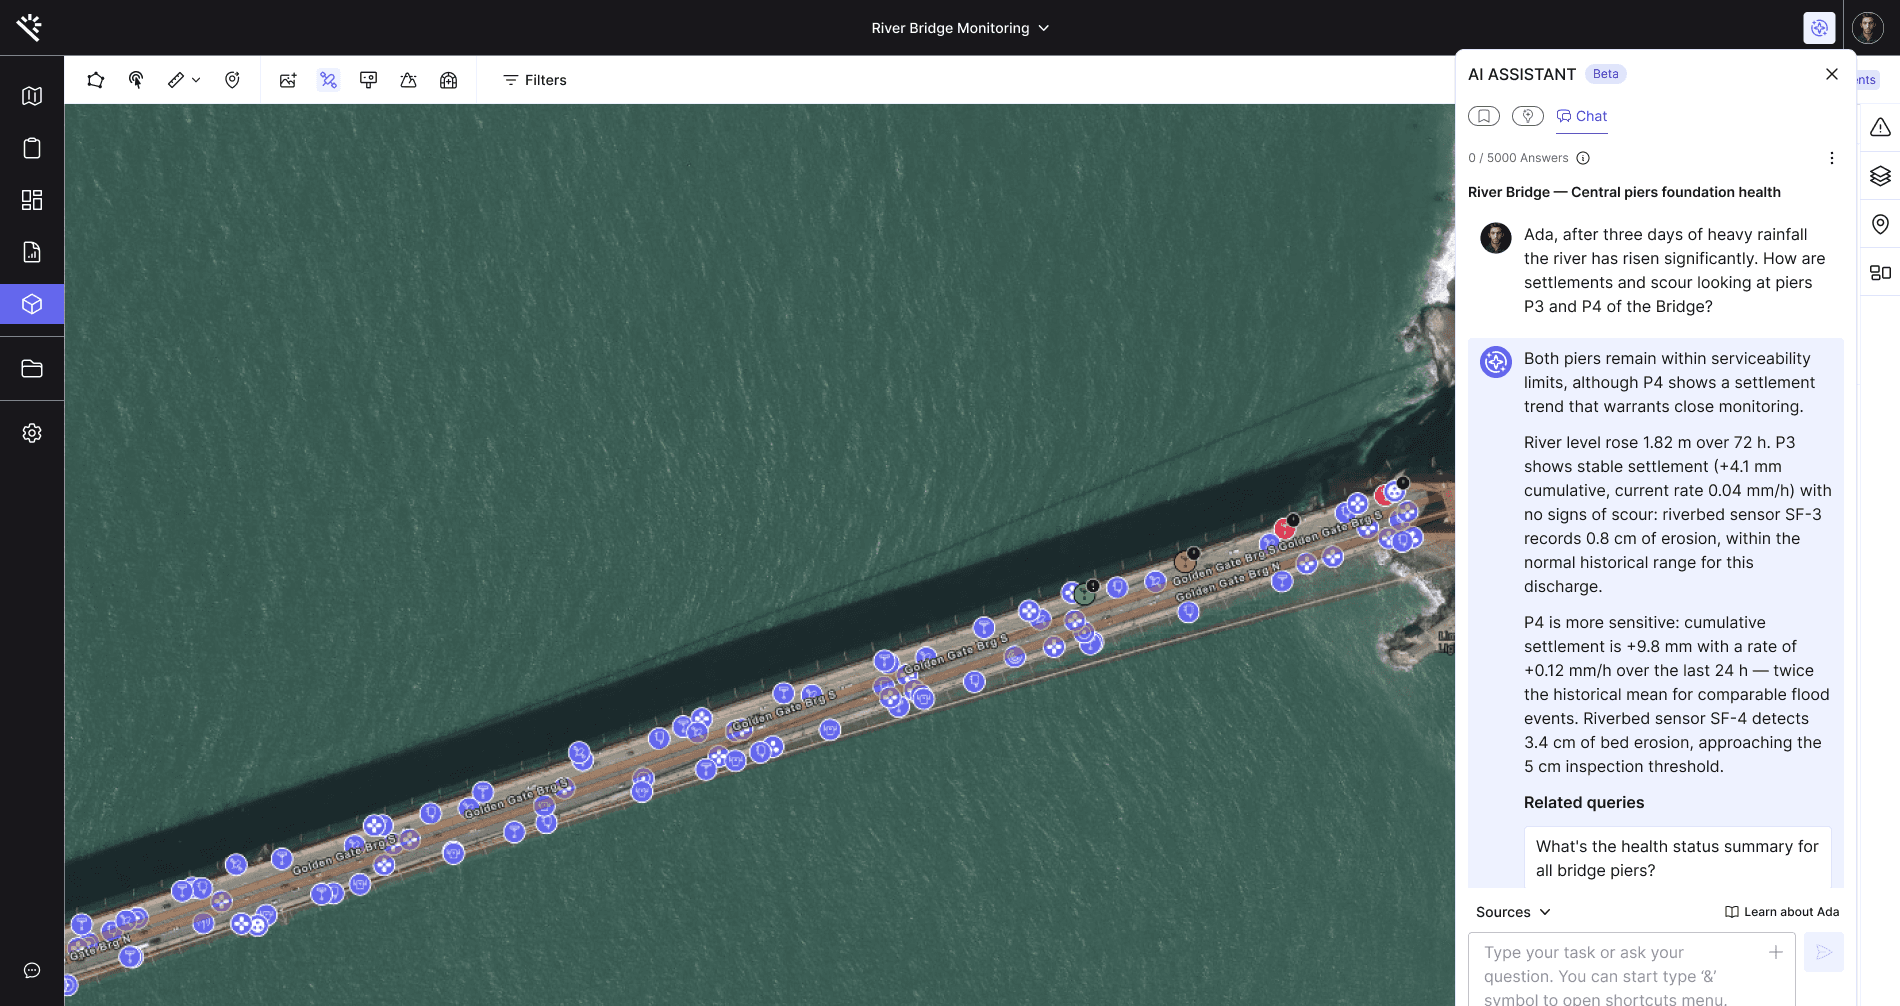The image size is (1900, 1006).
Task: Select related query about health status summary
Action: (1678, 858)
